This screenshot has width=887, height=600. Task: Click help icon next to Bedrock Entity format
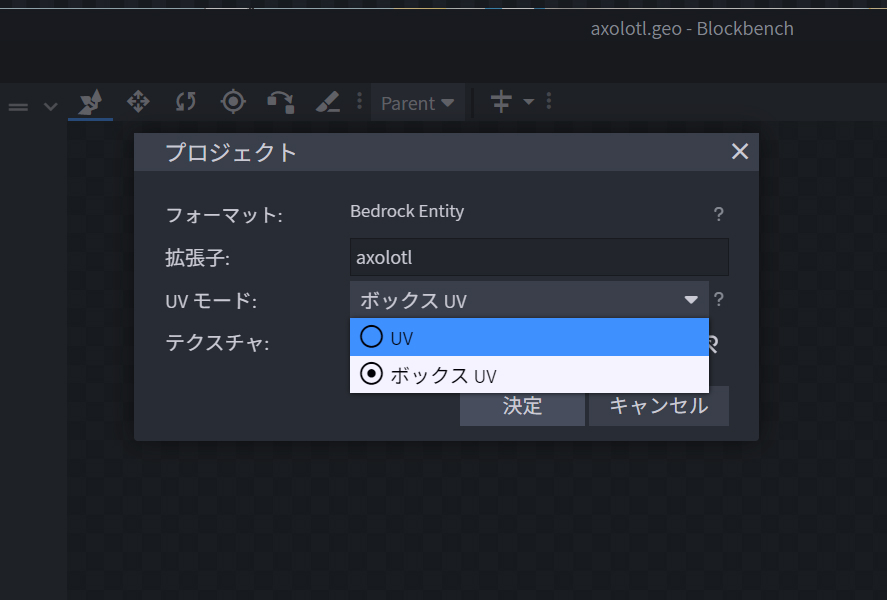click(x=718, y=214)
